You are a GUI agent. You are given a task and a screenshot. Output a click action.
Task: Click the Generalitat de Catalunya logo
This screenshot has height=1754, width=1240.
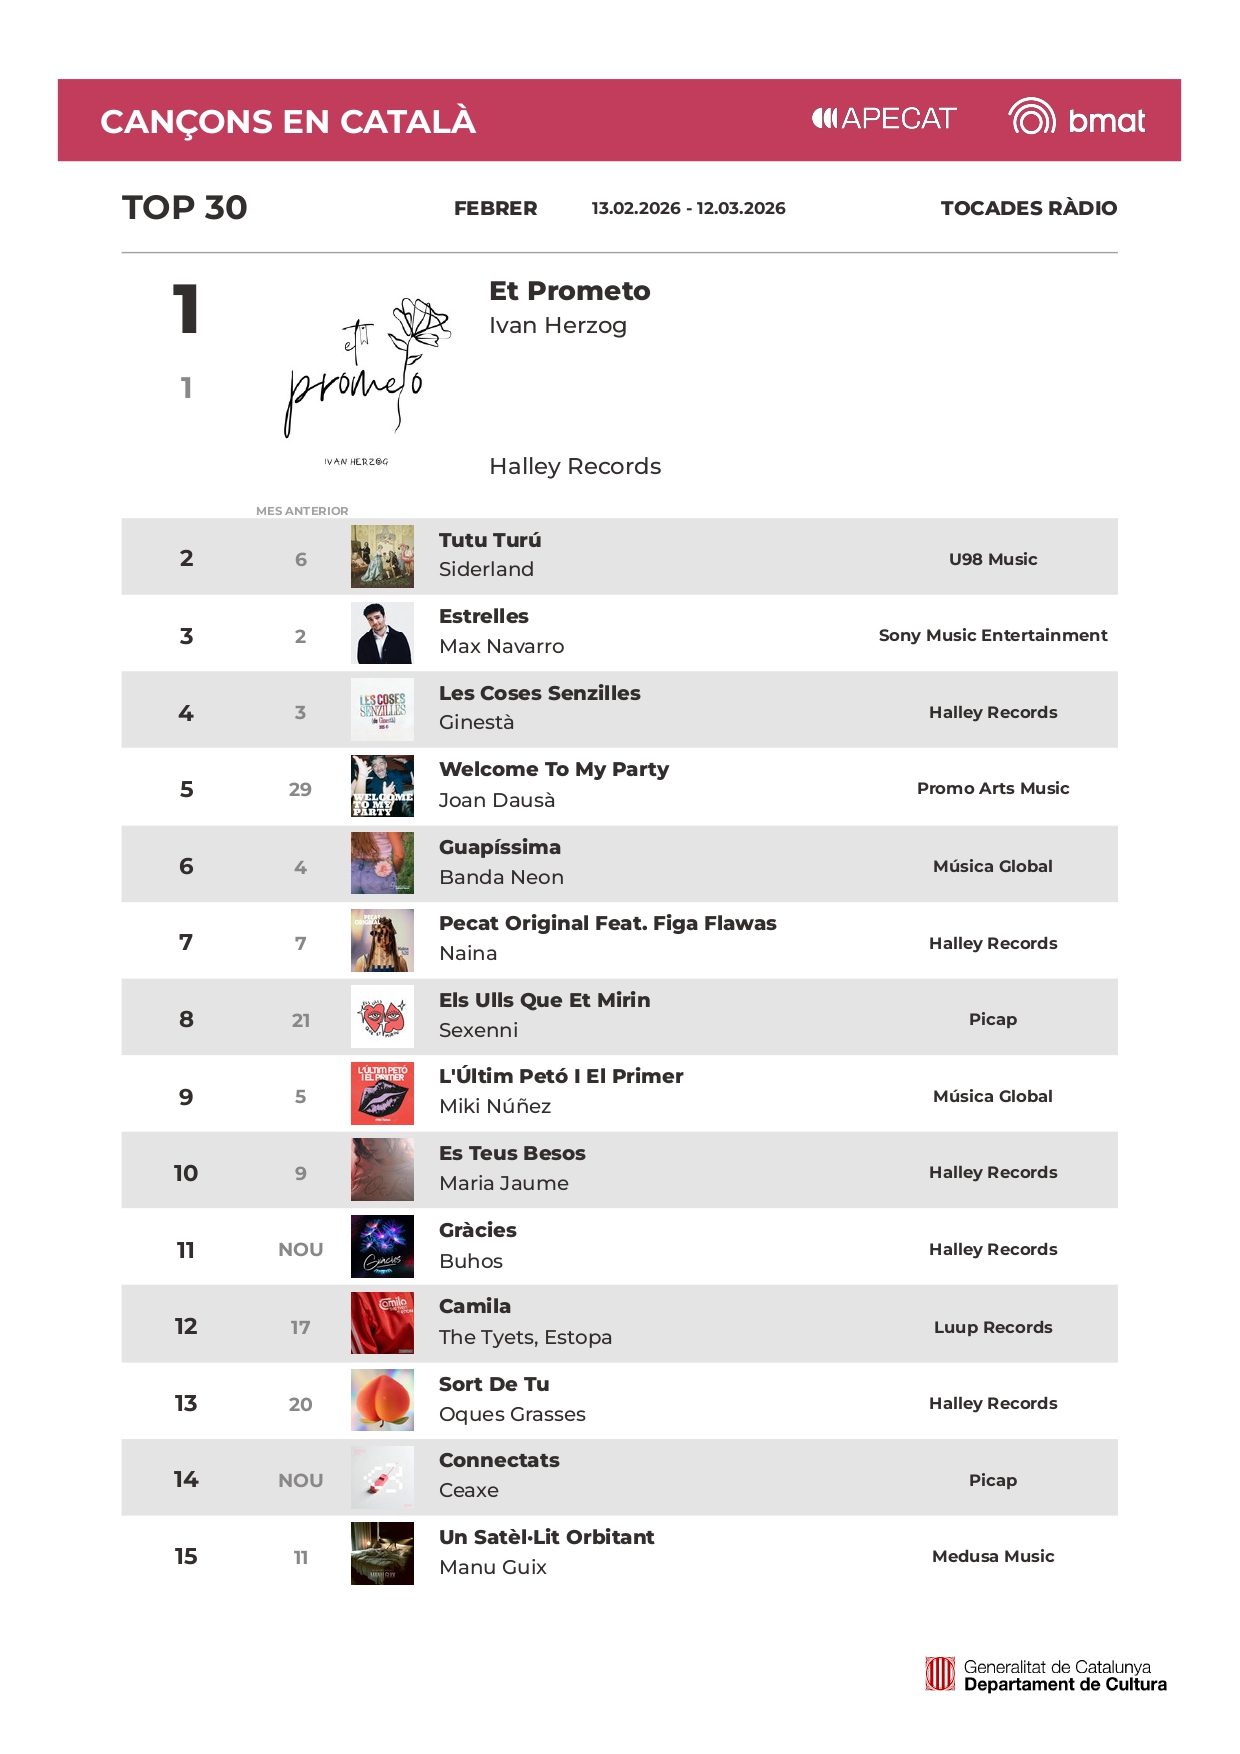(1045, 1675)
